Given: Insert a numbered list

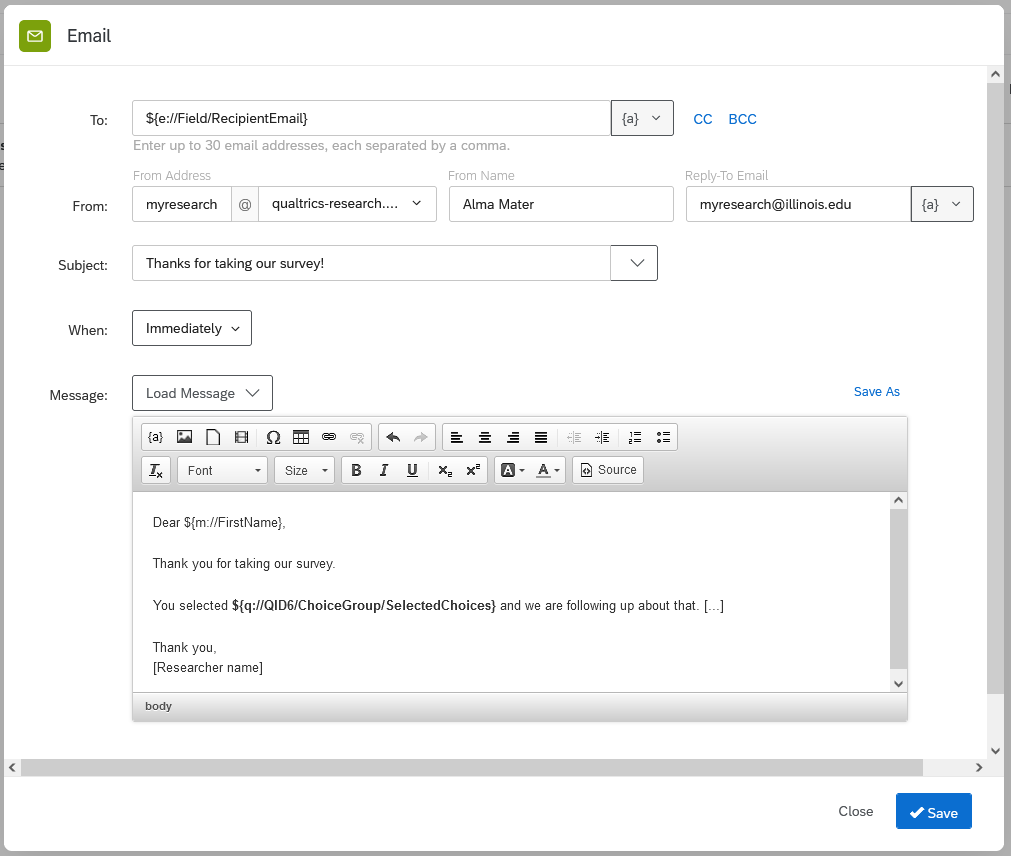Looking at the screenshot, I should (x=635, y=437).
